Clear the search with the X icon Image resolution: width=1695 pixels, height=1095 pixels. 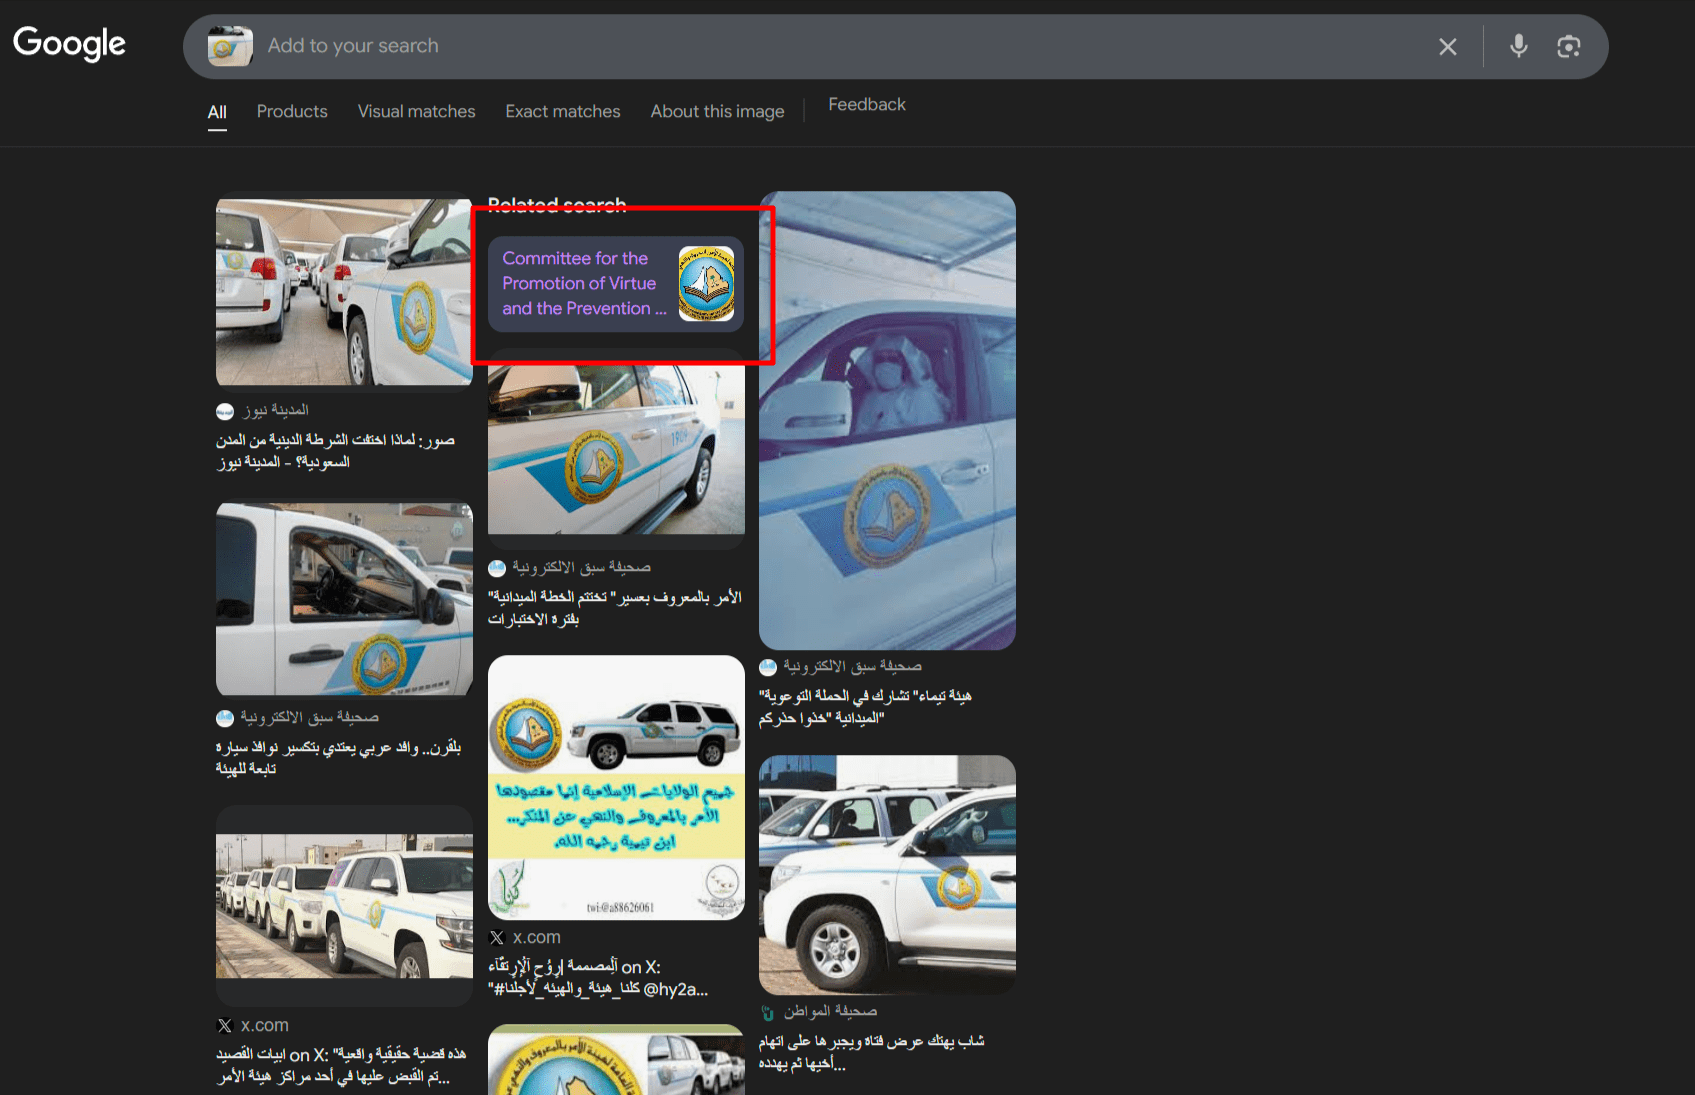tap(1447, 47)
